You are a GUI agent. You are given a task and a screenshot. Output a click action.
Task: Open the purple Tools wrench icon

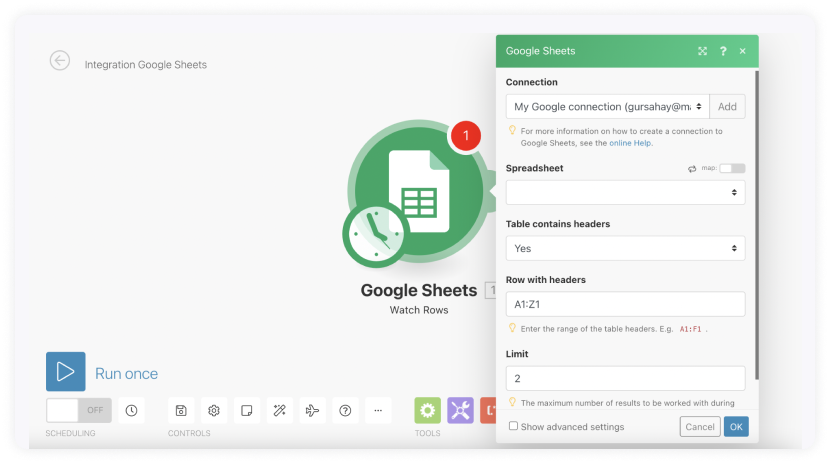tap(461, 410)
